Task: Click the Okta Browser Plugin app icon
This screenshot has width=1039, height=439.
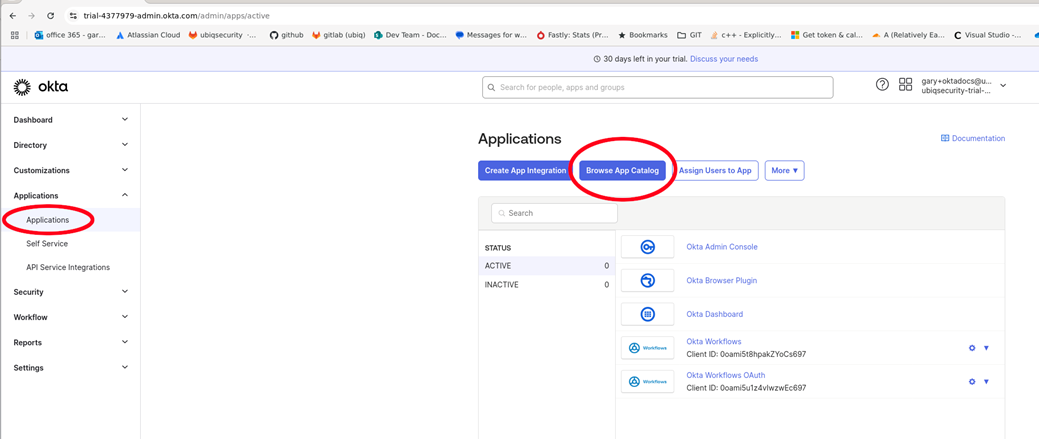Action: coord(647,281)
